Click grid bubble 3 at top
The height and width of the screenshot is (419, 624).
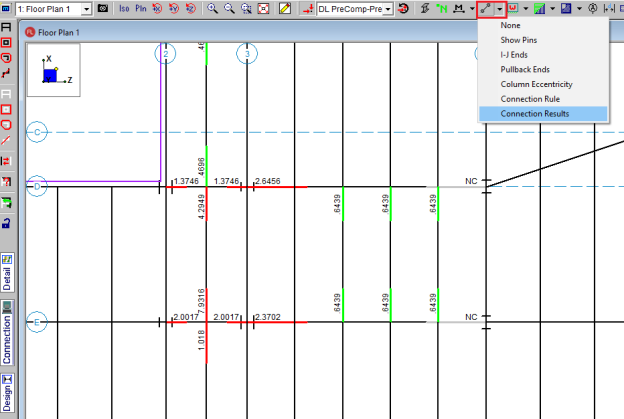(247, 53)
